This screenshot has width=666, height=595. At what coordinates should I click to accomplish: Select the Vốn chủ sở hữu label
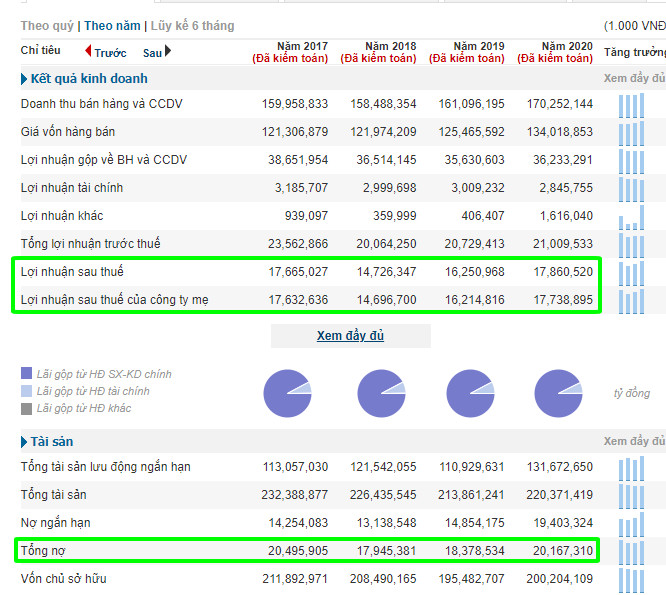coord(64,579)
